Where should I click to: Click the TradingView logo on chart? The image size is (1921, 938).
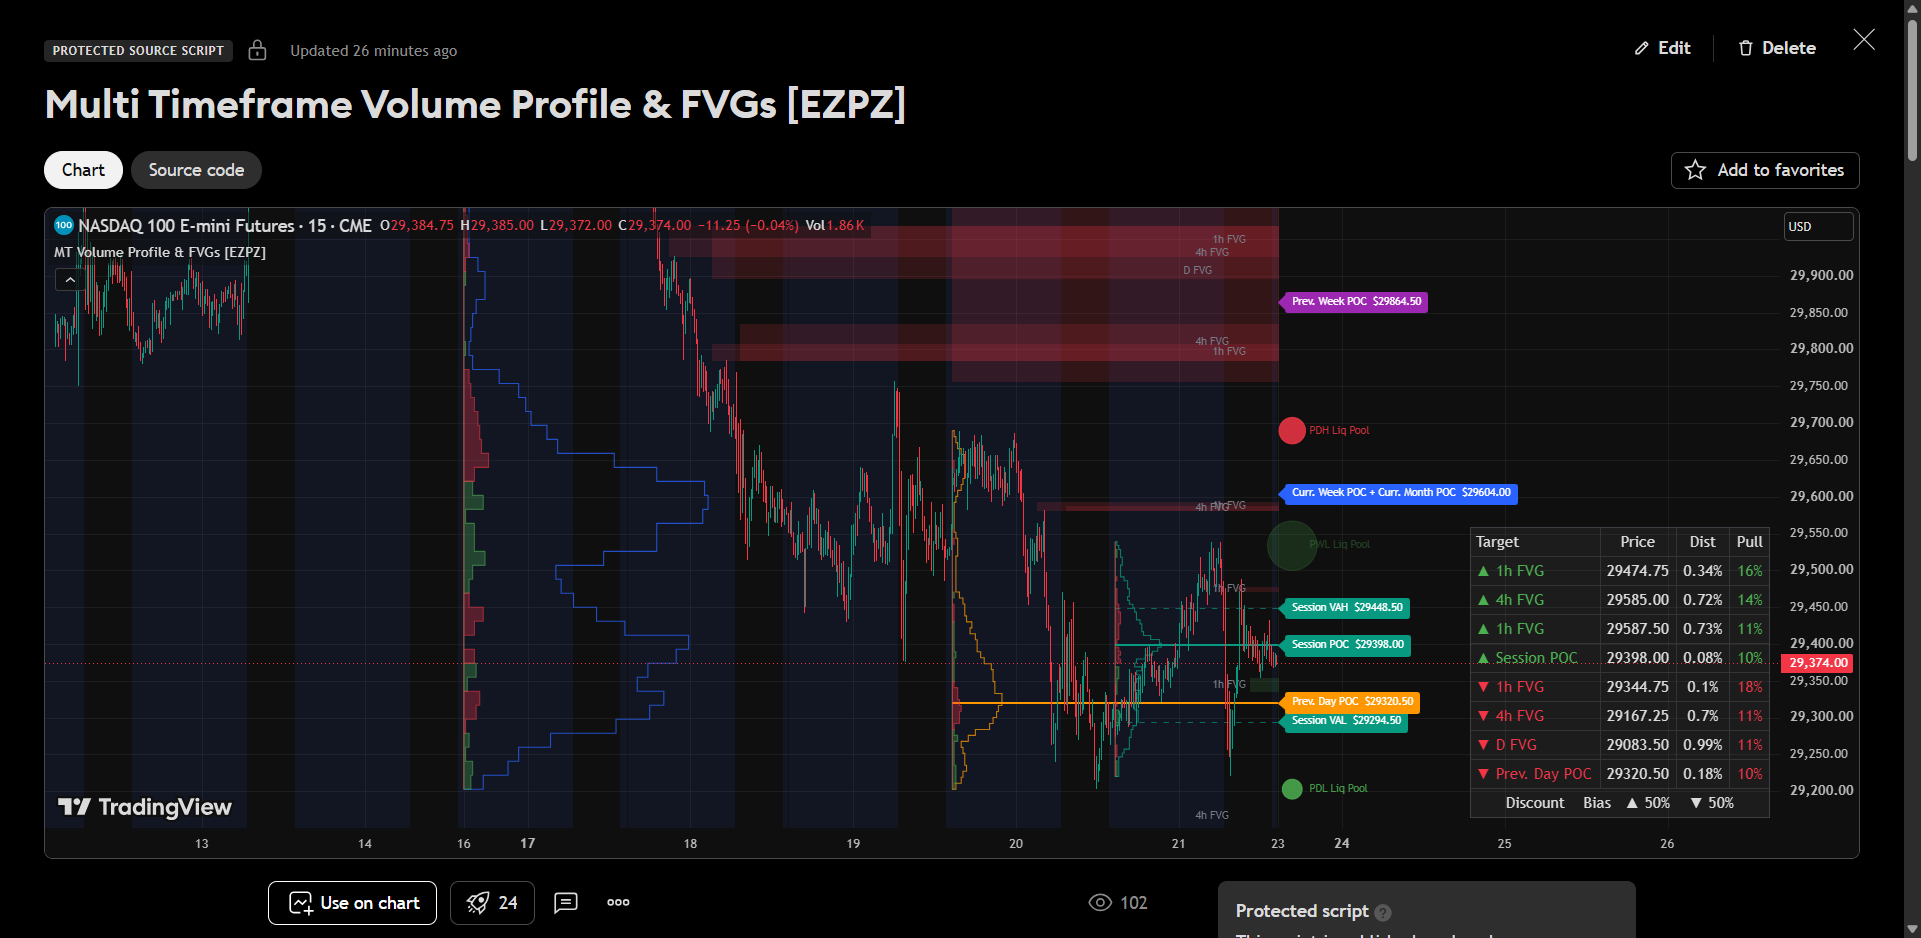(145, 807)
